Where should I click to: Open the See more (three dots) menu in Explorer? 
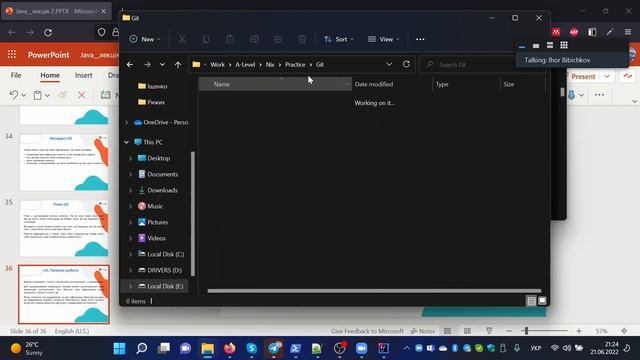[420, 39]
